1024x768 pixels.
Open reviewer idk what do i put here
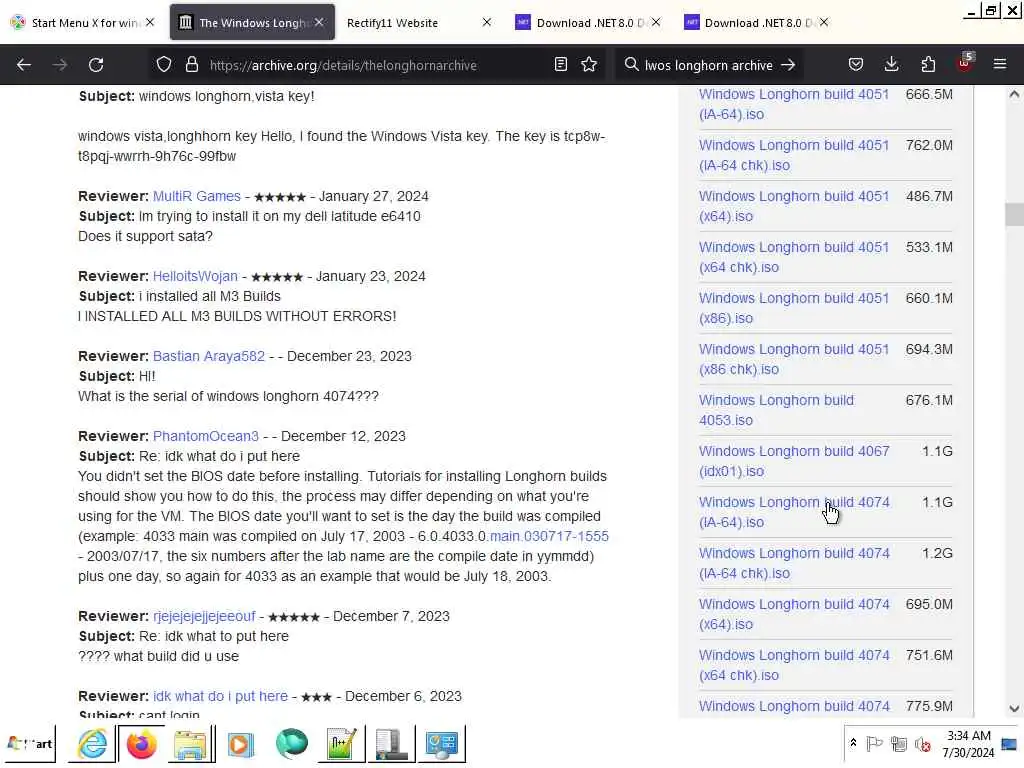[x=220, y=696]
